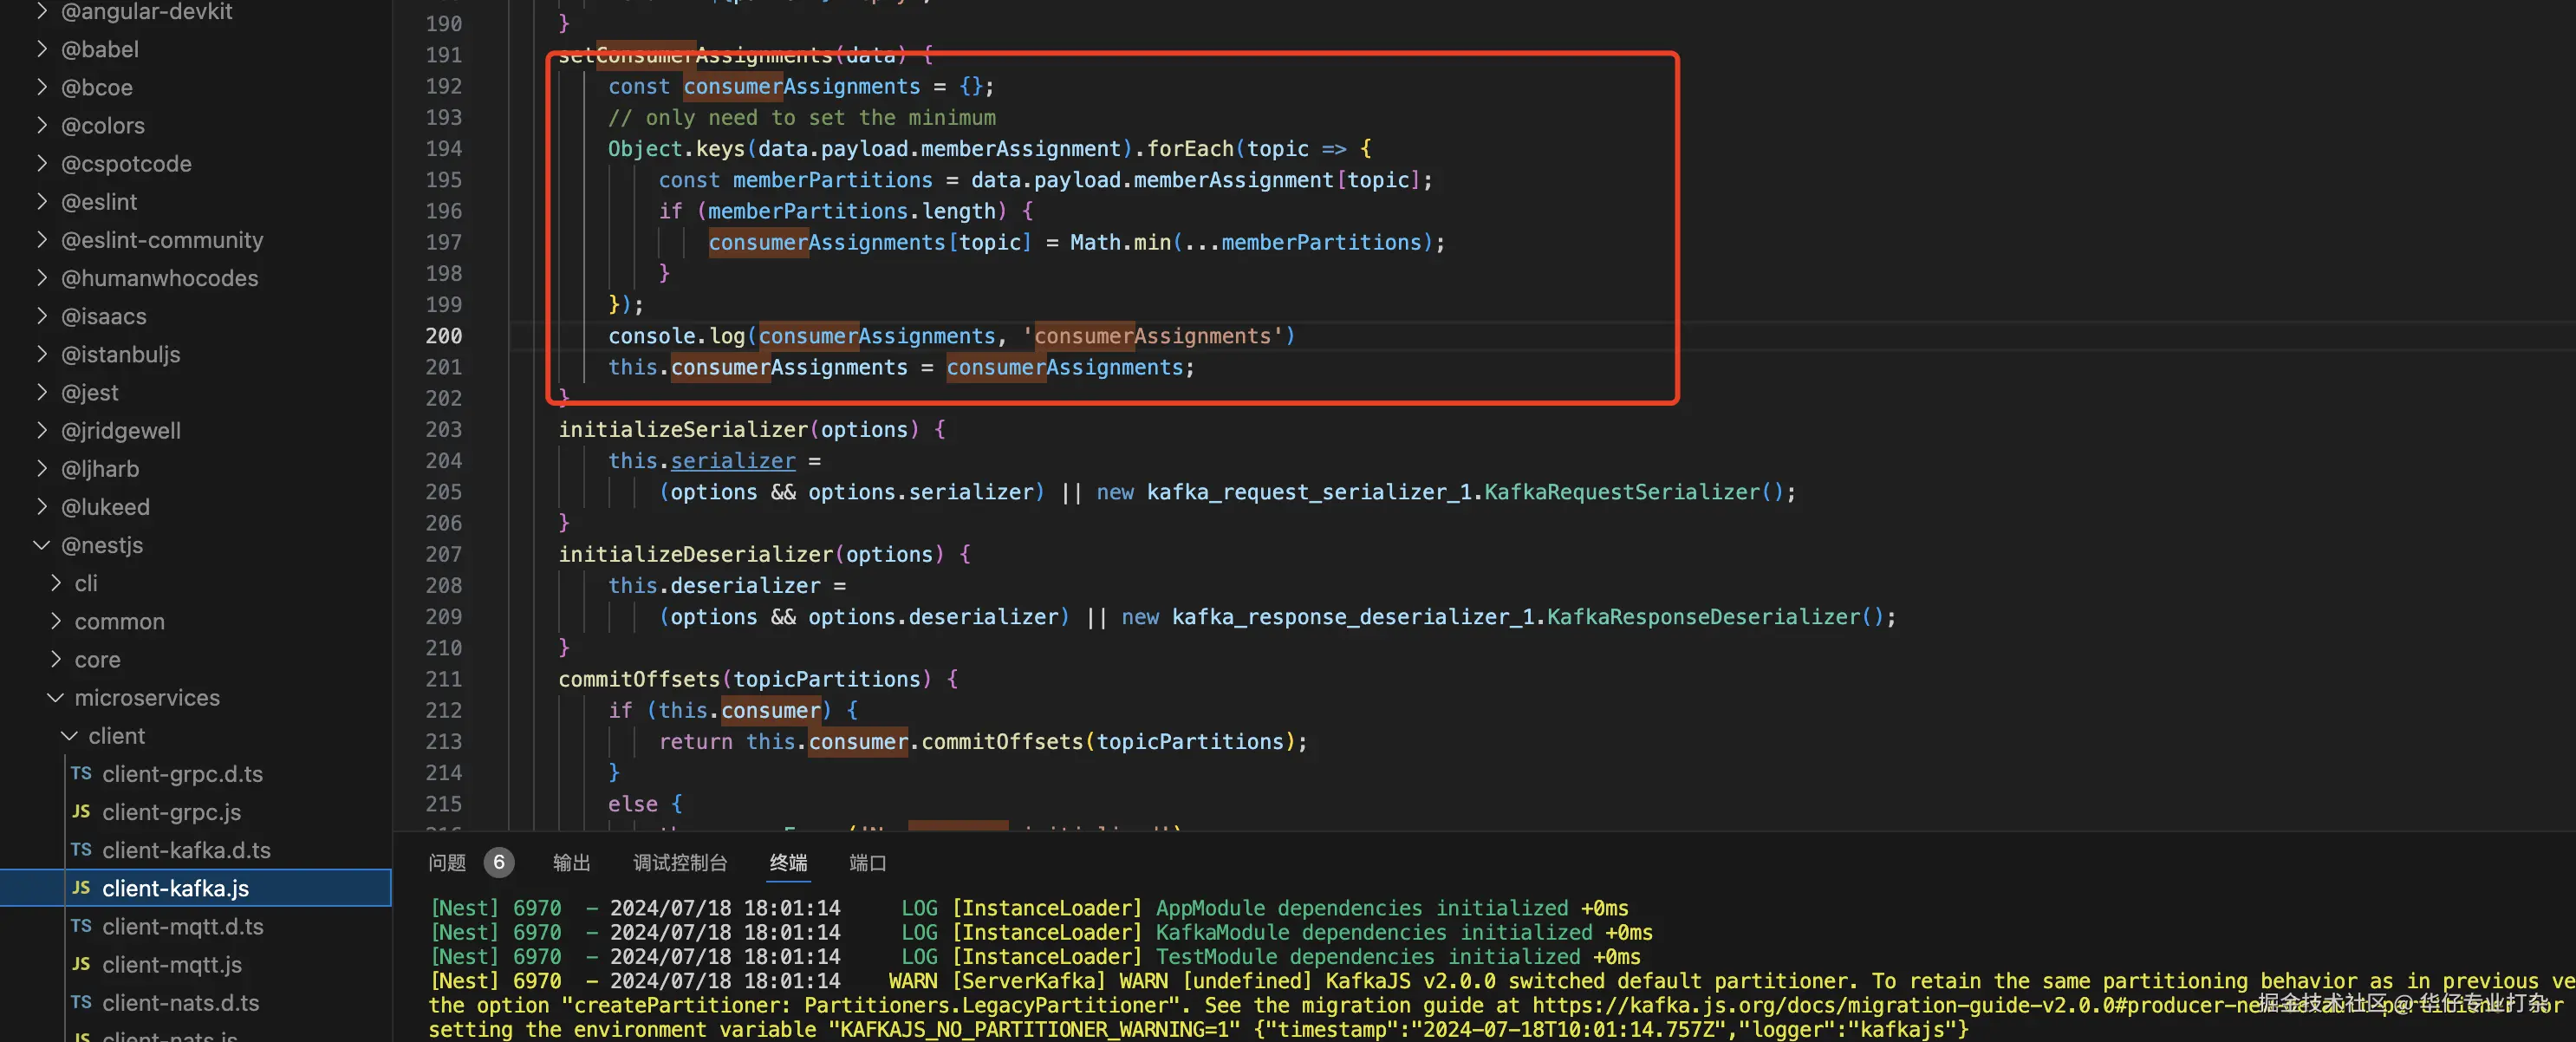Click line number 200 in gutter
Screen dimensions: 2576x1042
443,336
